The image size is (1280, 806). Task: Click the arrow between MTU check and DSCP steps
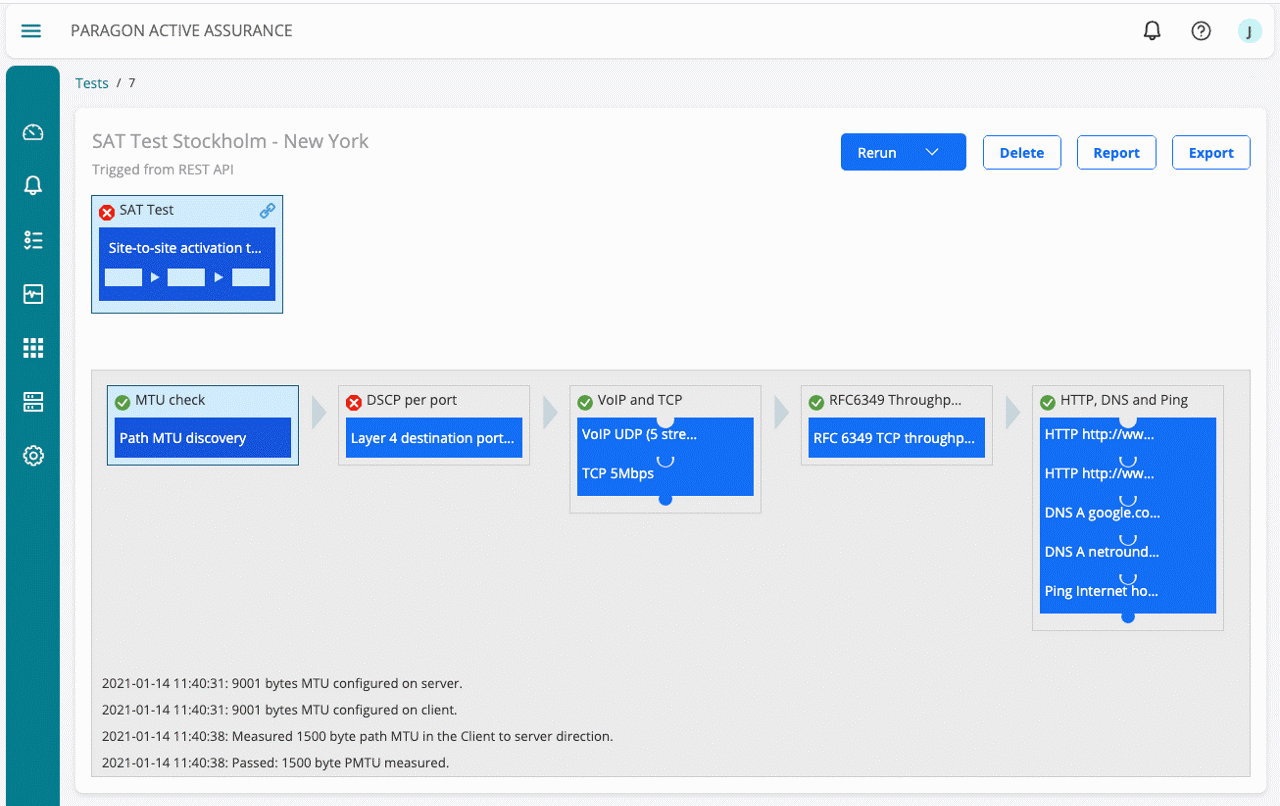[317, 411]
